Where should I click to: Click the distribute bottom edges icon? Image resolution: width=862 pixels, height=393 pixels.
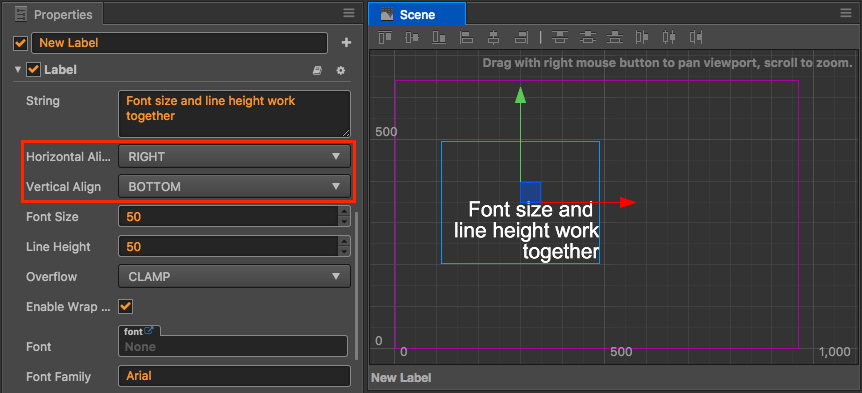click(615, 37)
